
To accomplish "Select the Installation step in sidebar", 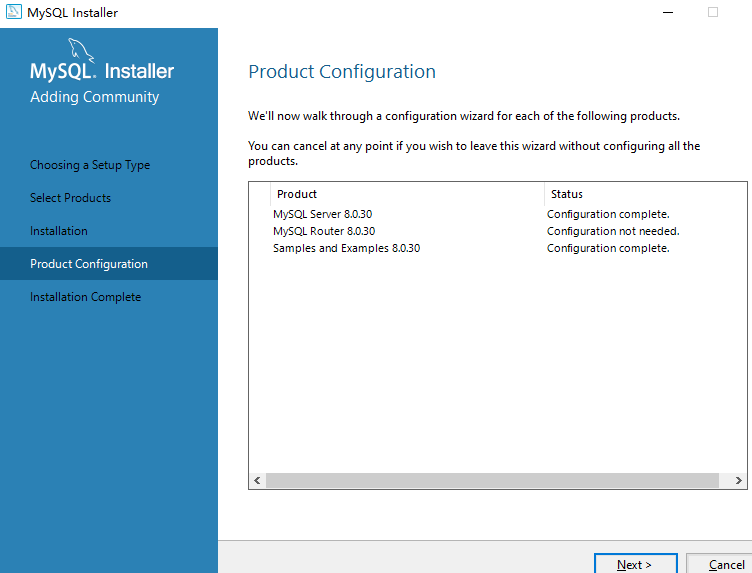I will (x=59, y=231).
